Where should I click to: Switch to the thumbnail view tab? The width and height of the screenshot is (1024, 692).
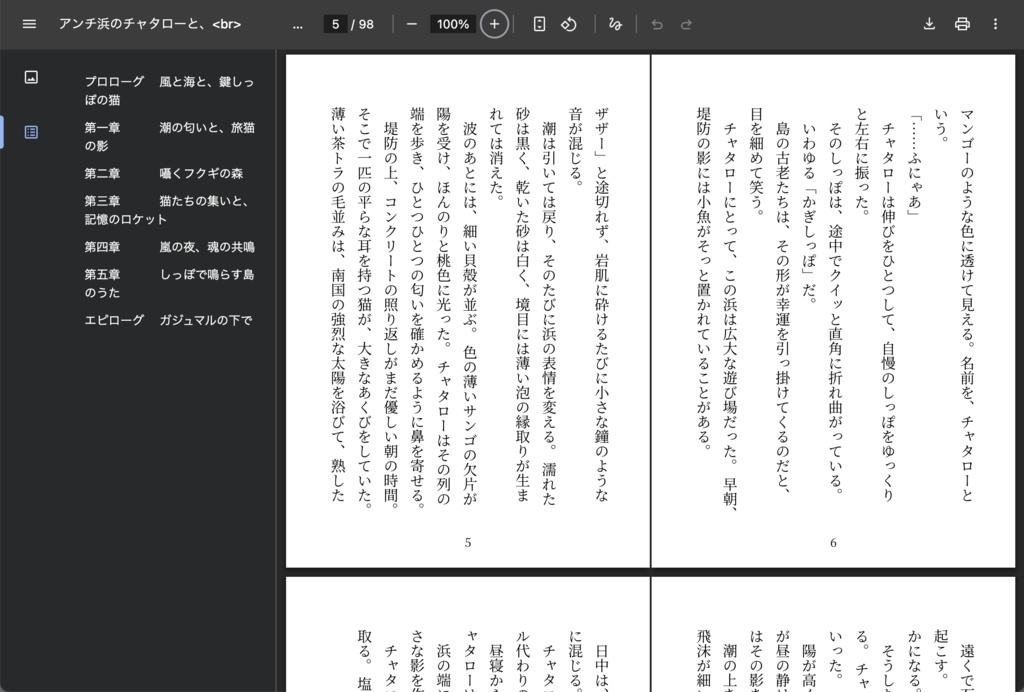click(29, 76)
